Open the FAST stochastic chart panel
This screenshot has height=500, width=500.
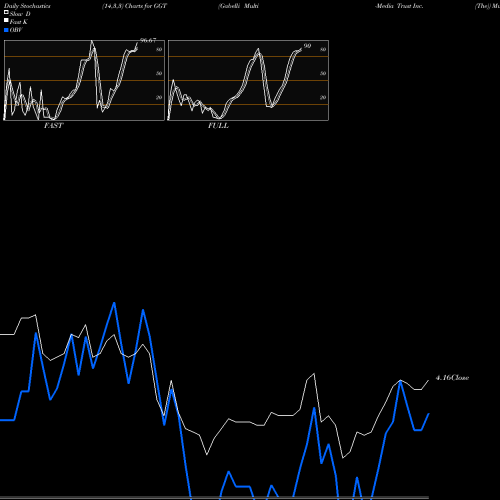coord(84,80)
